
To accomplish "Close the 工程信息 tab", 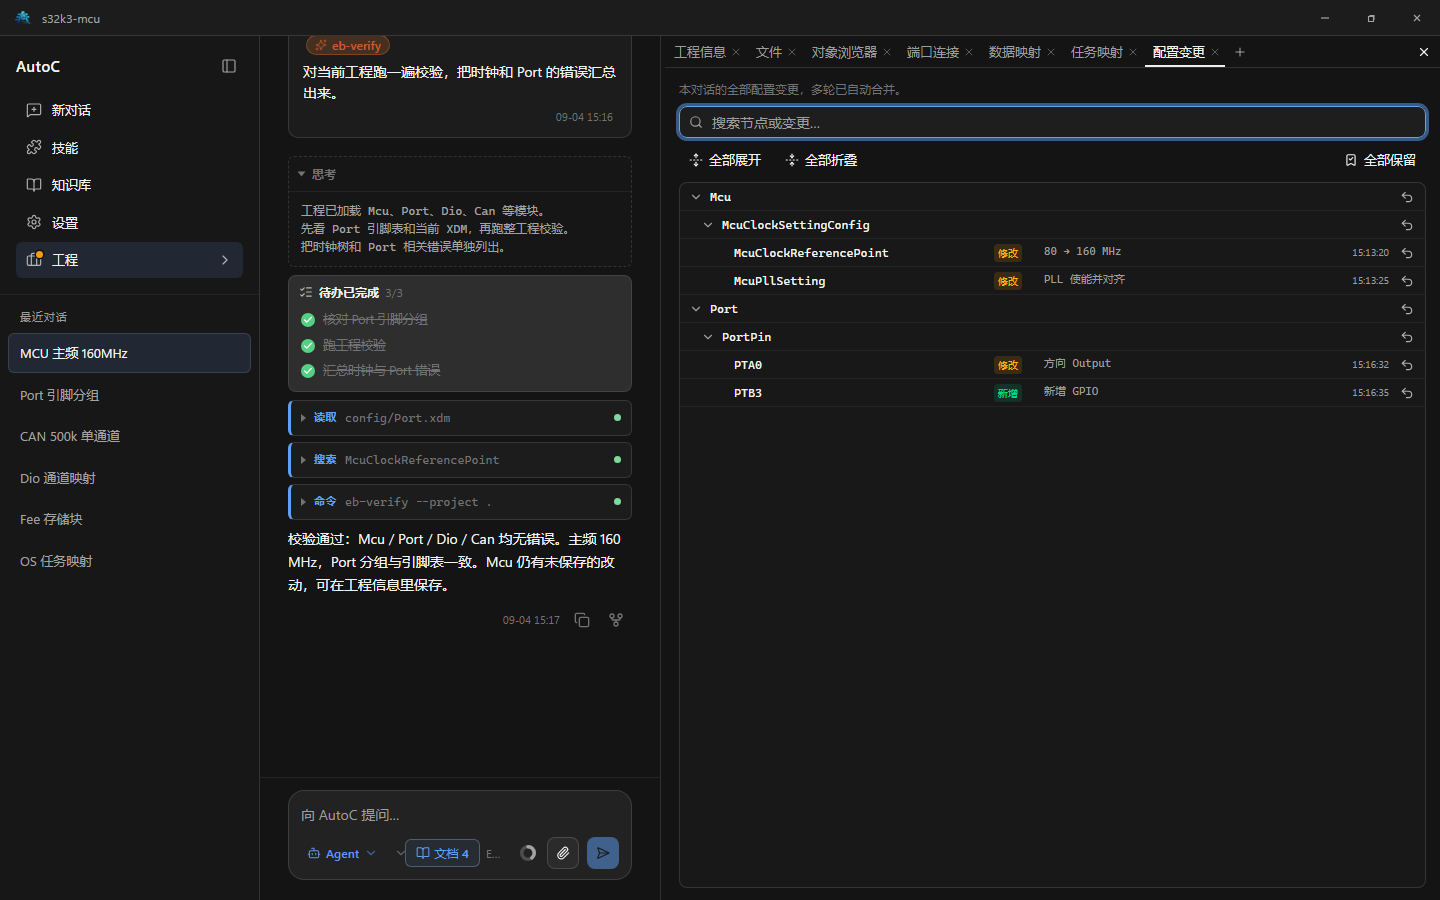I will [x=736, y=52].
